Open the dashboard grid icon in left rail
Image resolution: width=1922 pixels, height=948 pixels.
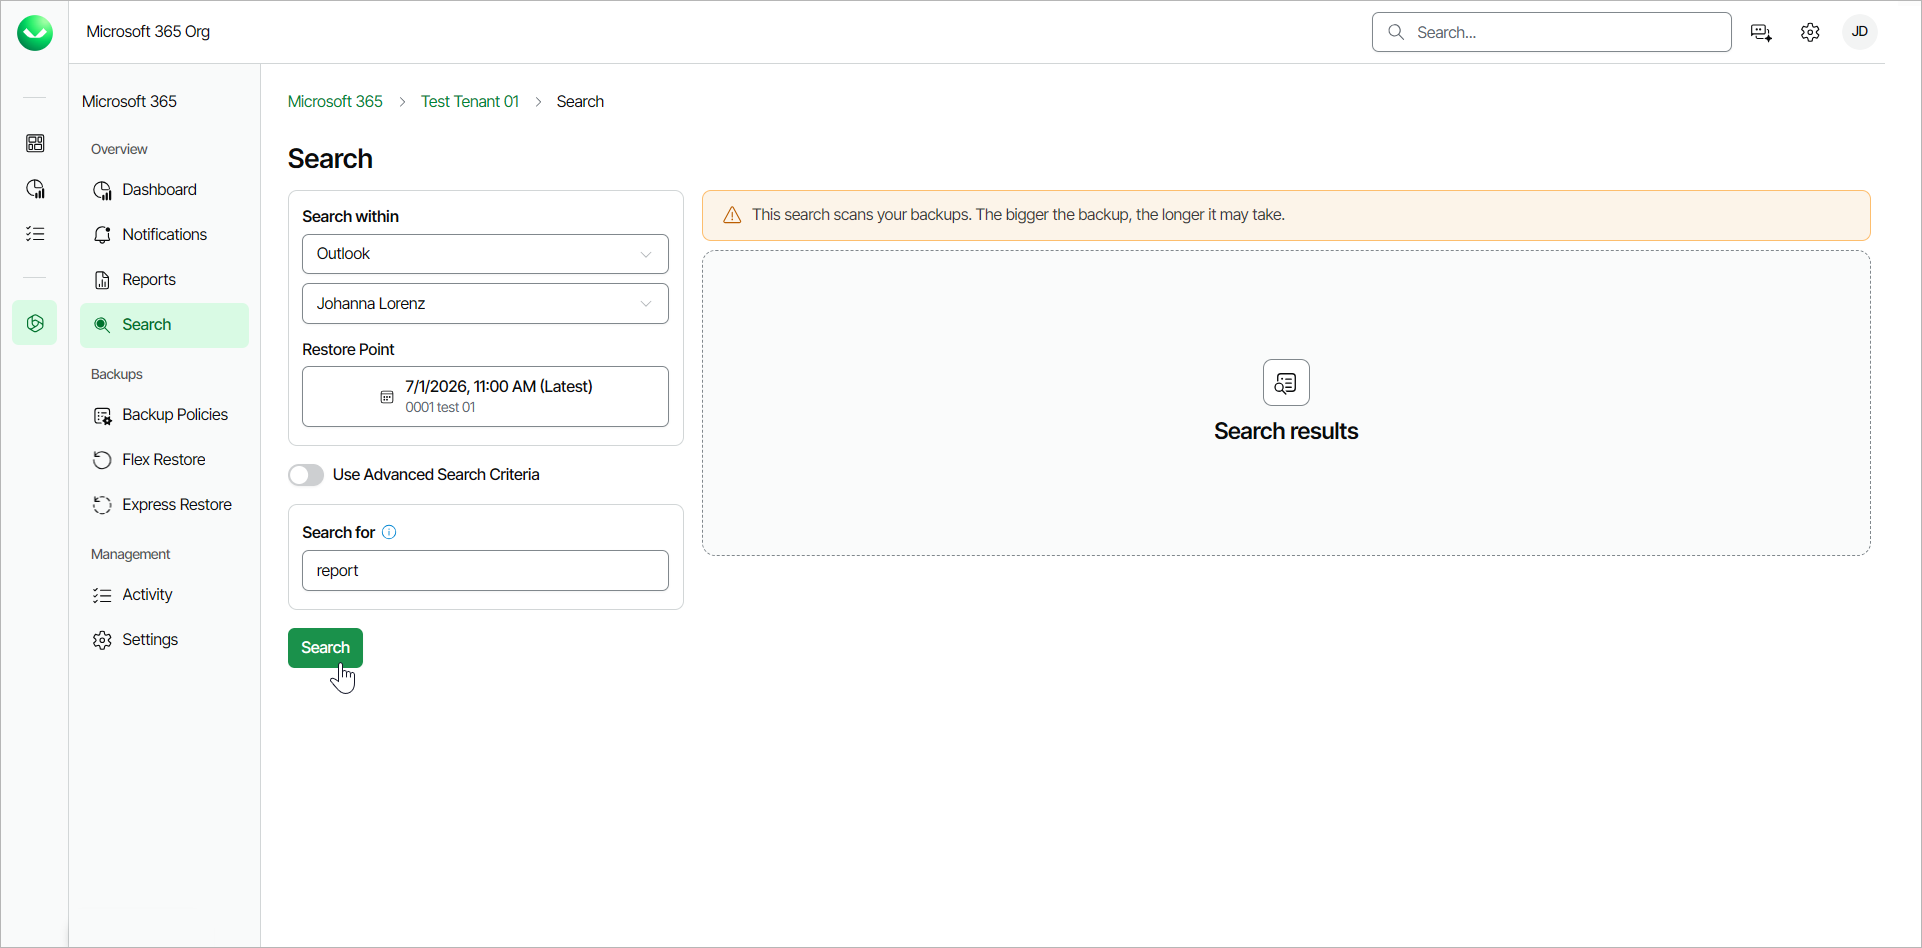(x=35, y=144)
